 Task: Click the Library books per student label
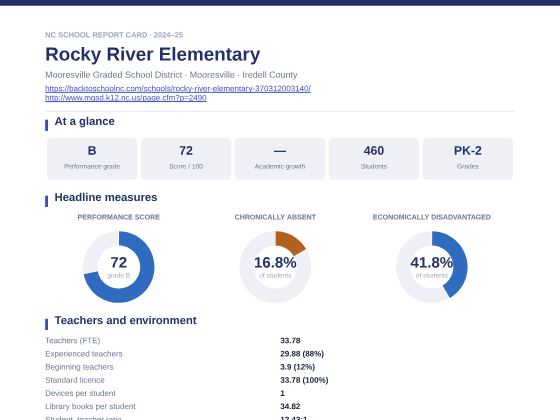[90, 406]
